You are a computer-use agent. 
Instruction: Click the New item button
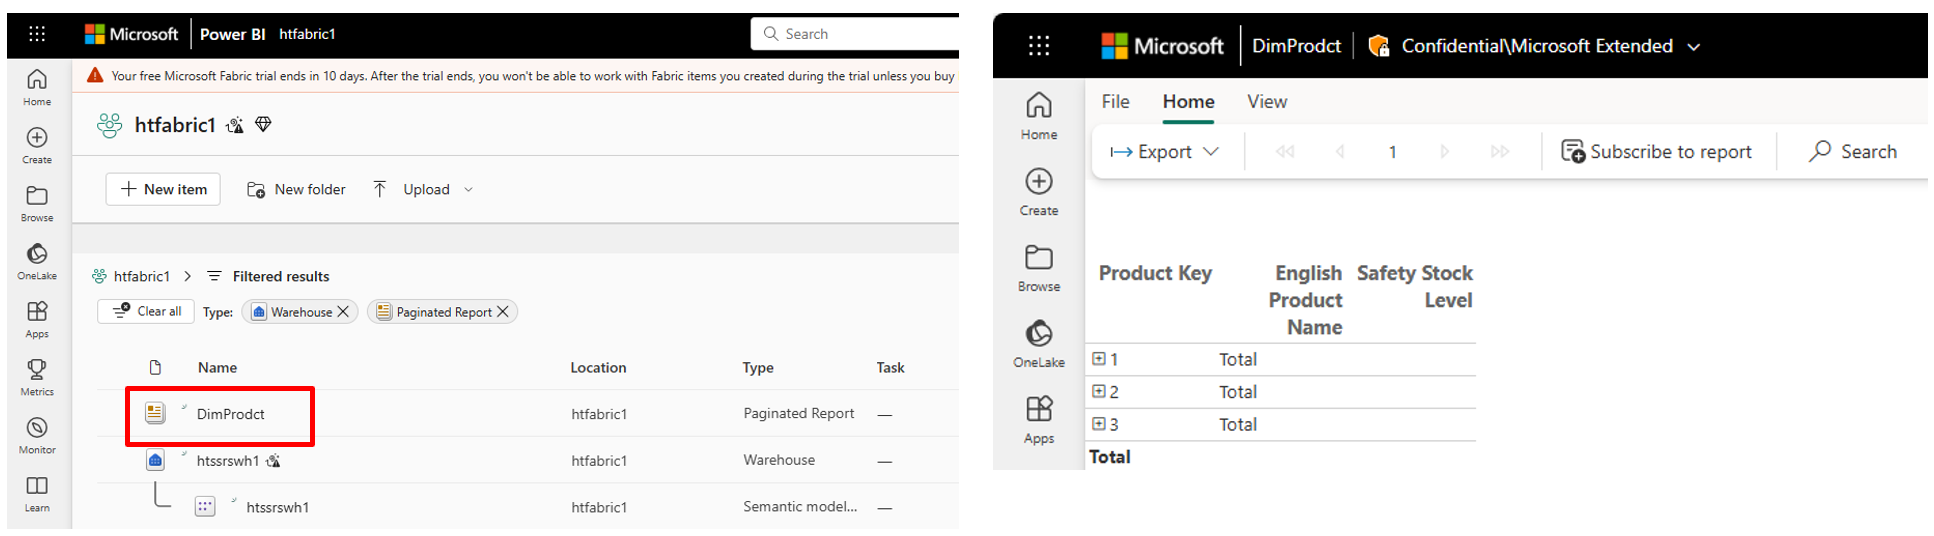pos(163,189)
